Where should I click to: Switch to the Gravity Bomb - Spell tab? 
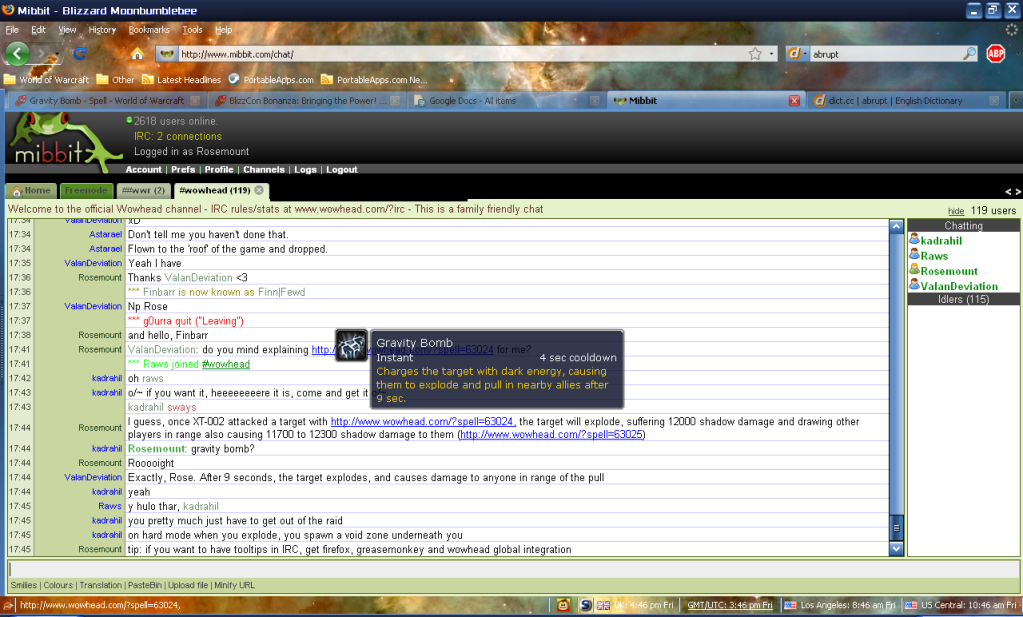pyautogui.click(x=107, y=100)
